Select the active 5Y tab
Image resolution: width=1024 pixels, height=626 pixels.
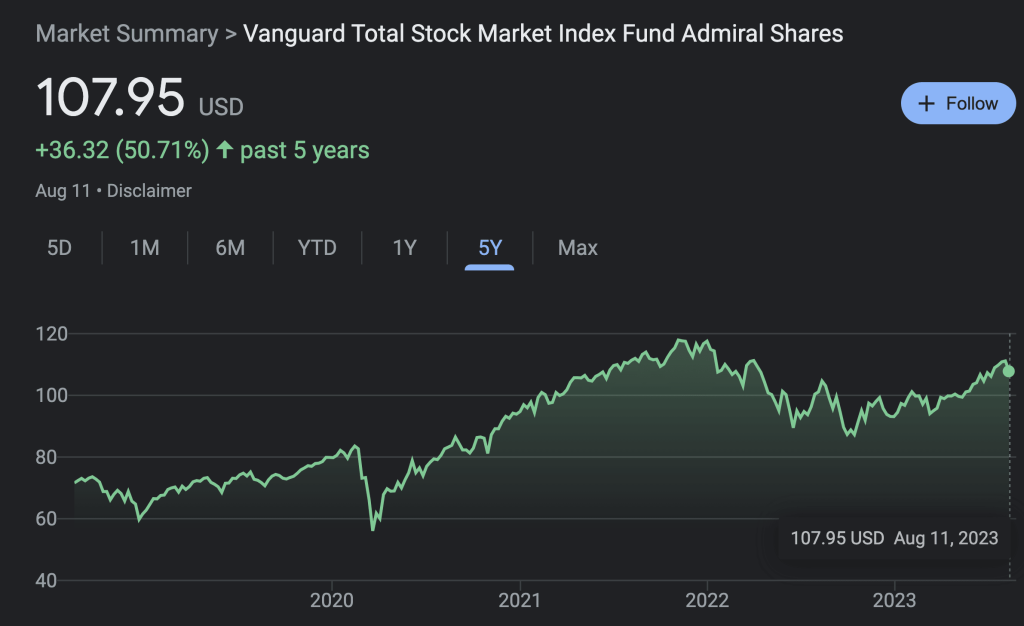click(x=490, y=248)
